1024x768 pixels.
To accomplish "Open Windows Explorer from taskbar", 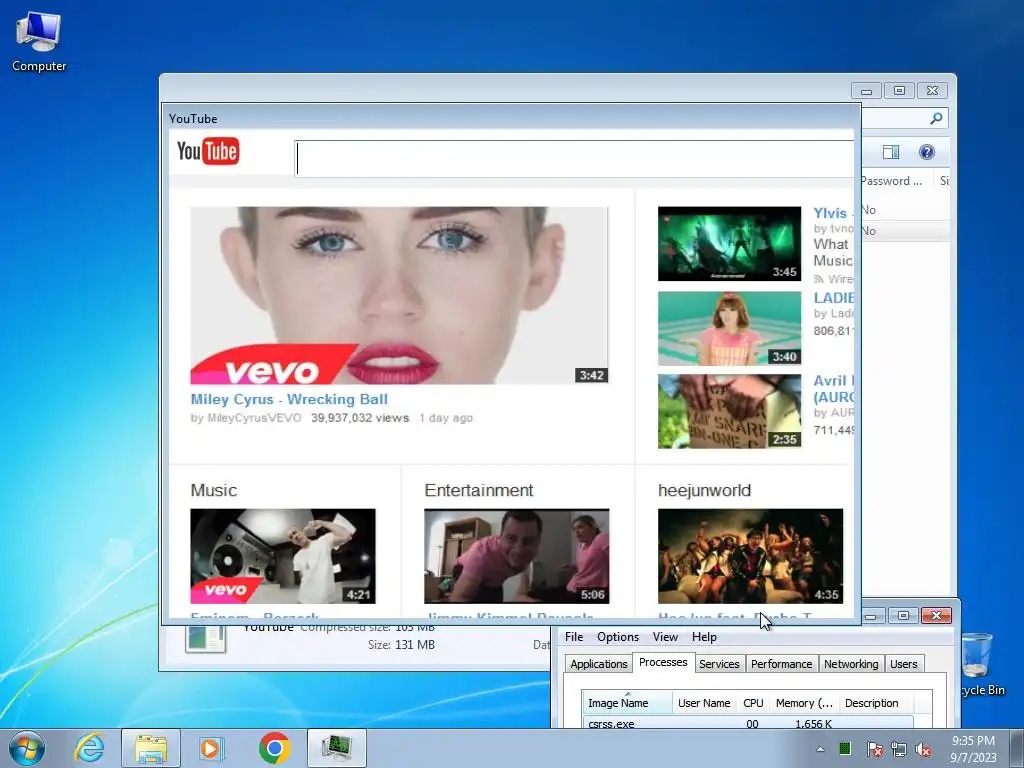I will [151, 748].
